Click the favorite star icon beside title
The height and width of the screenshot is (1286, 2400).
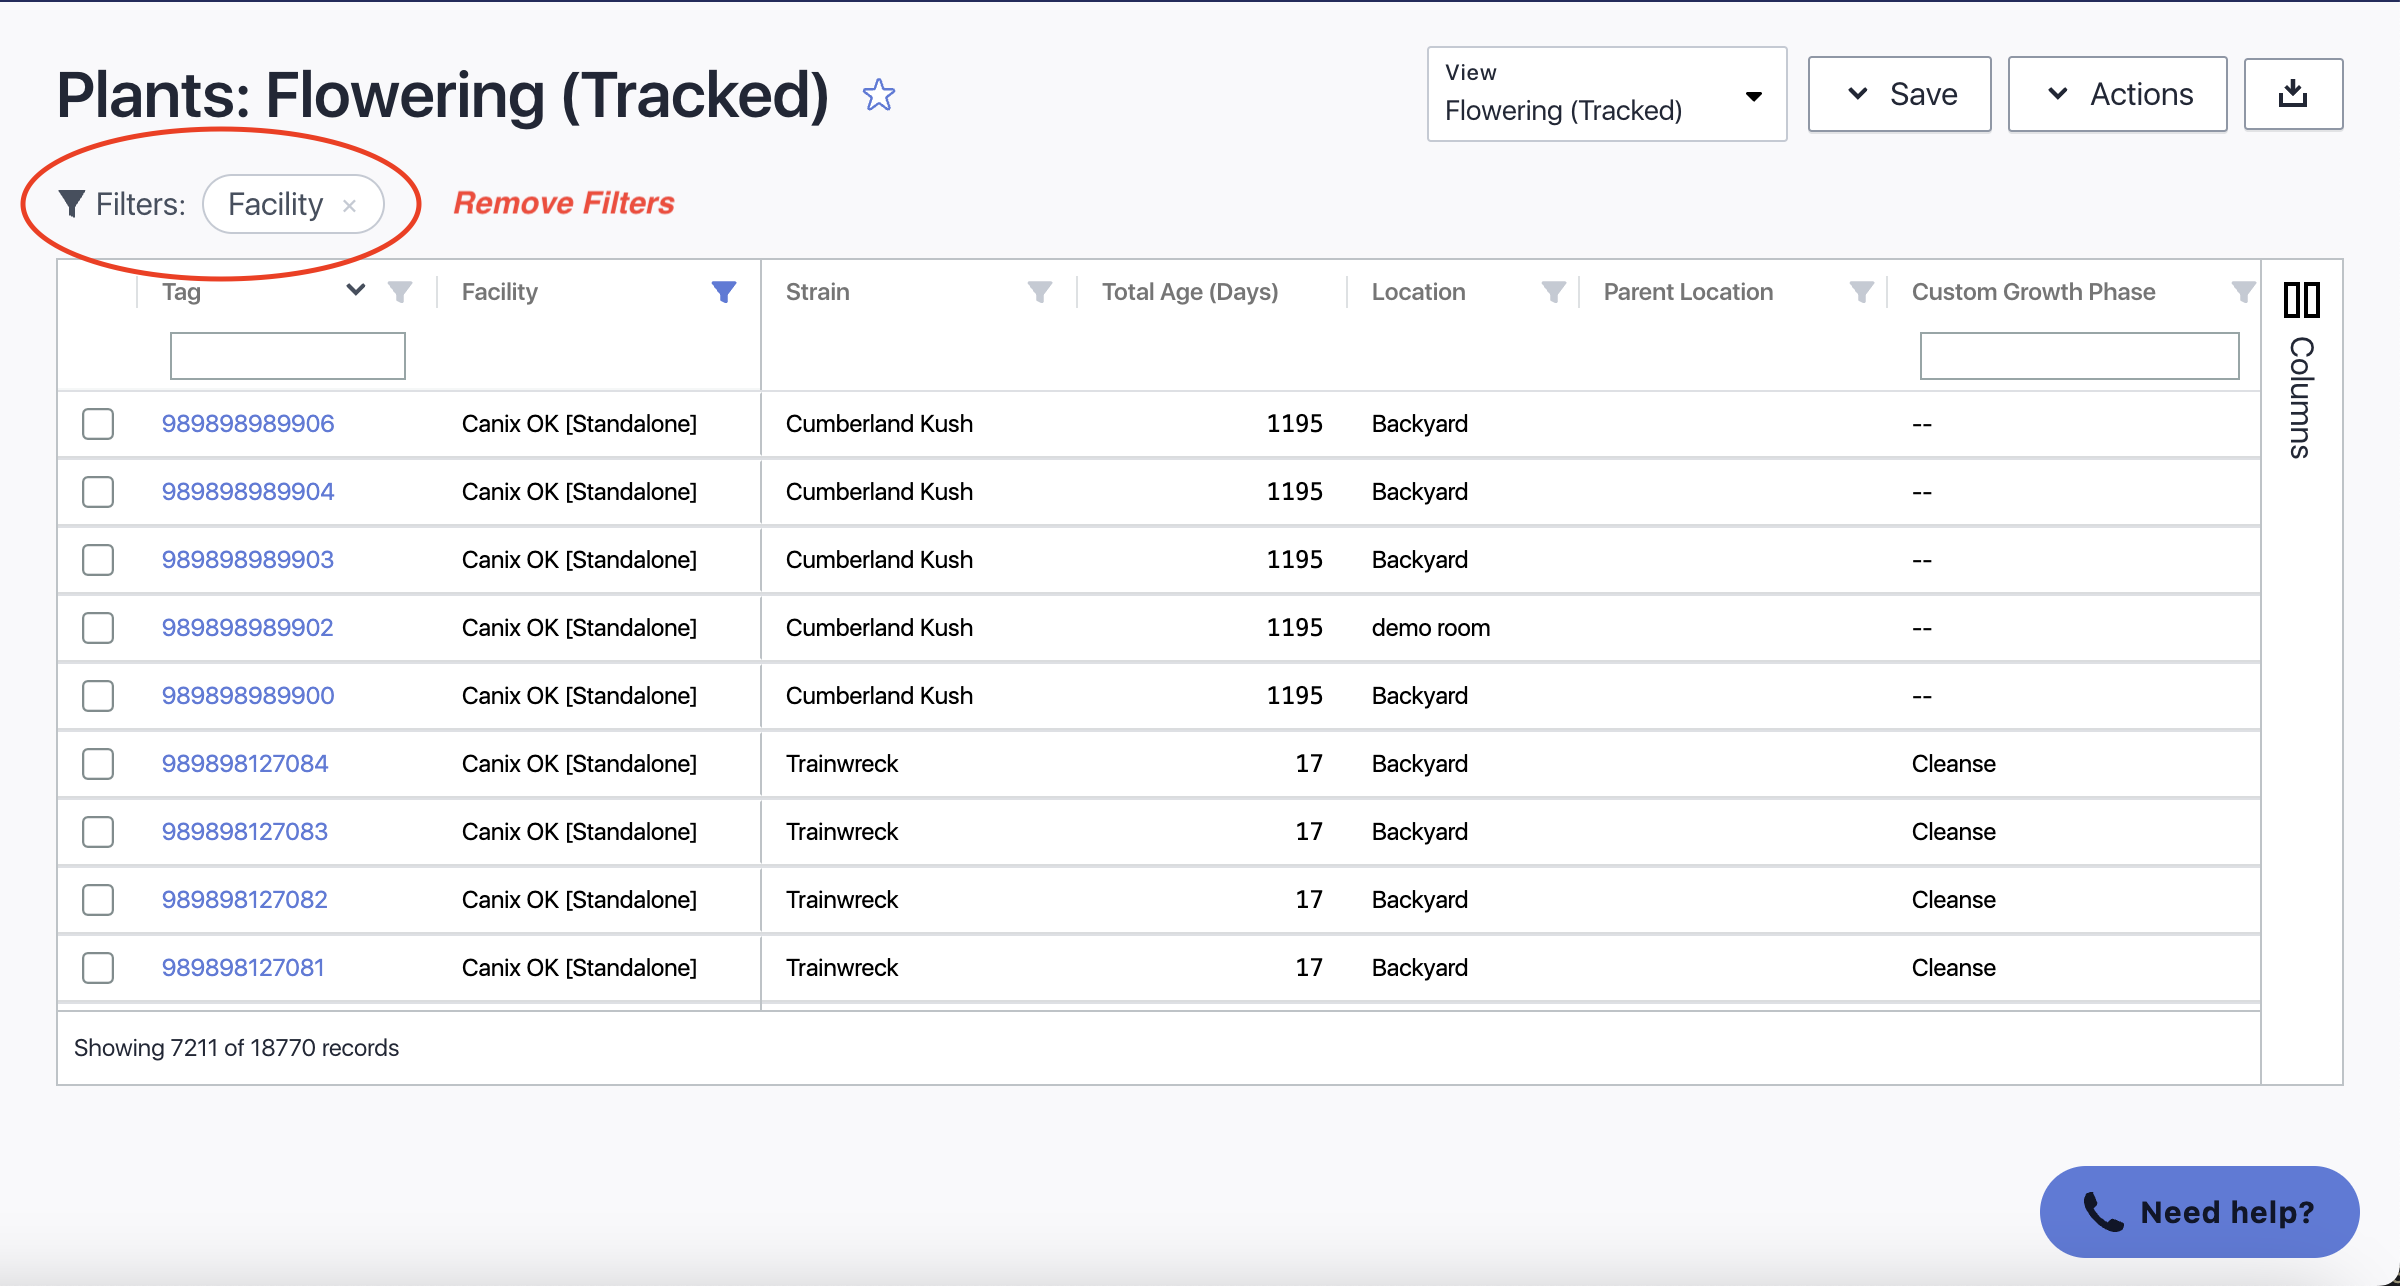[878, 95]
